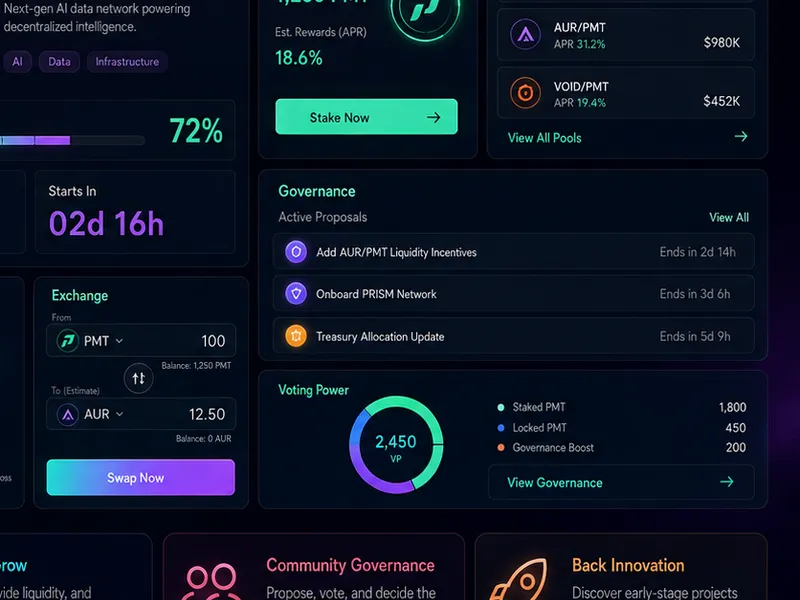Click the Balance: 1,250 PMT text
Viewport: 800px width, 600px height.
click(x=196, y=365)
